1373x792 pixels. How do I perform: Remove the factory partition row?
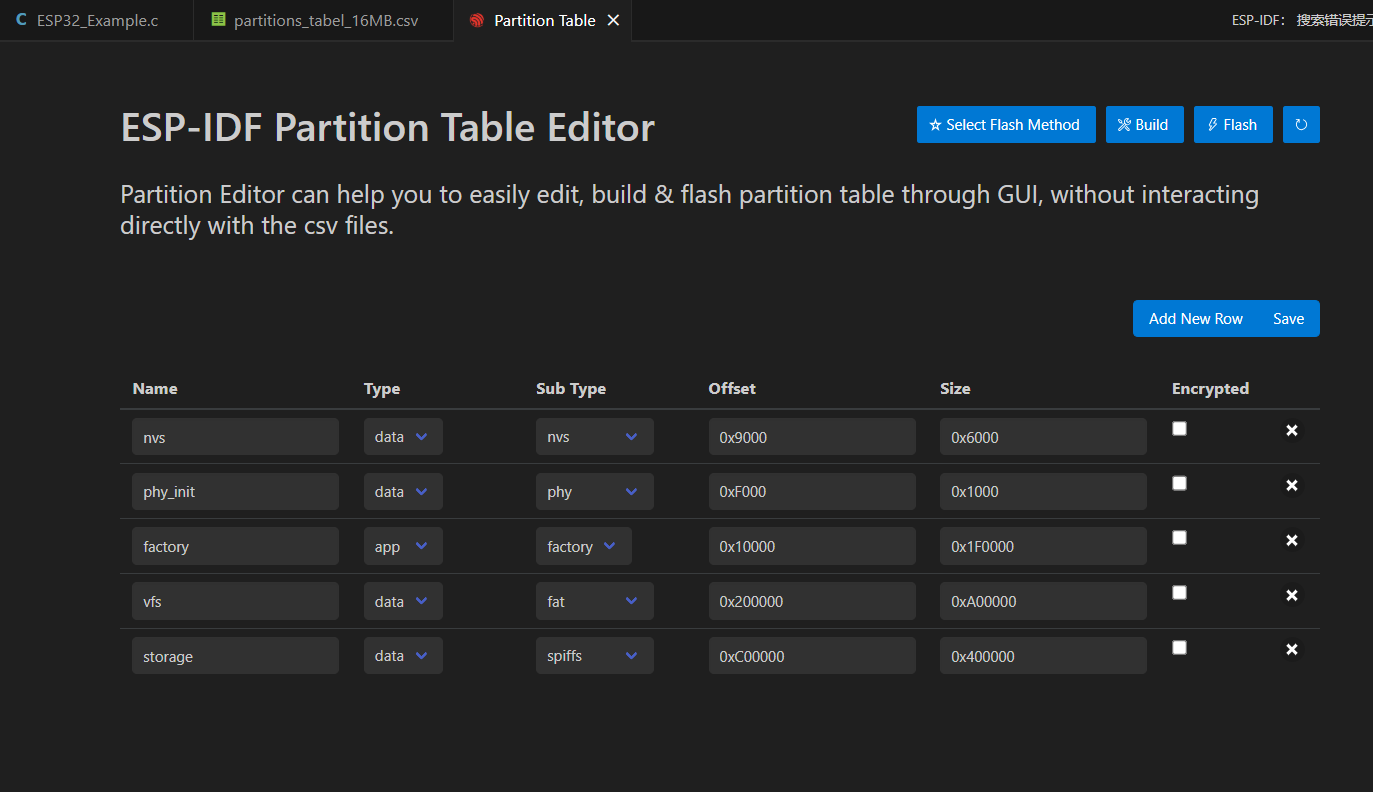1292,541
